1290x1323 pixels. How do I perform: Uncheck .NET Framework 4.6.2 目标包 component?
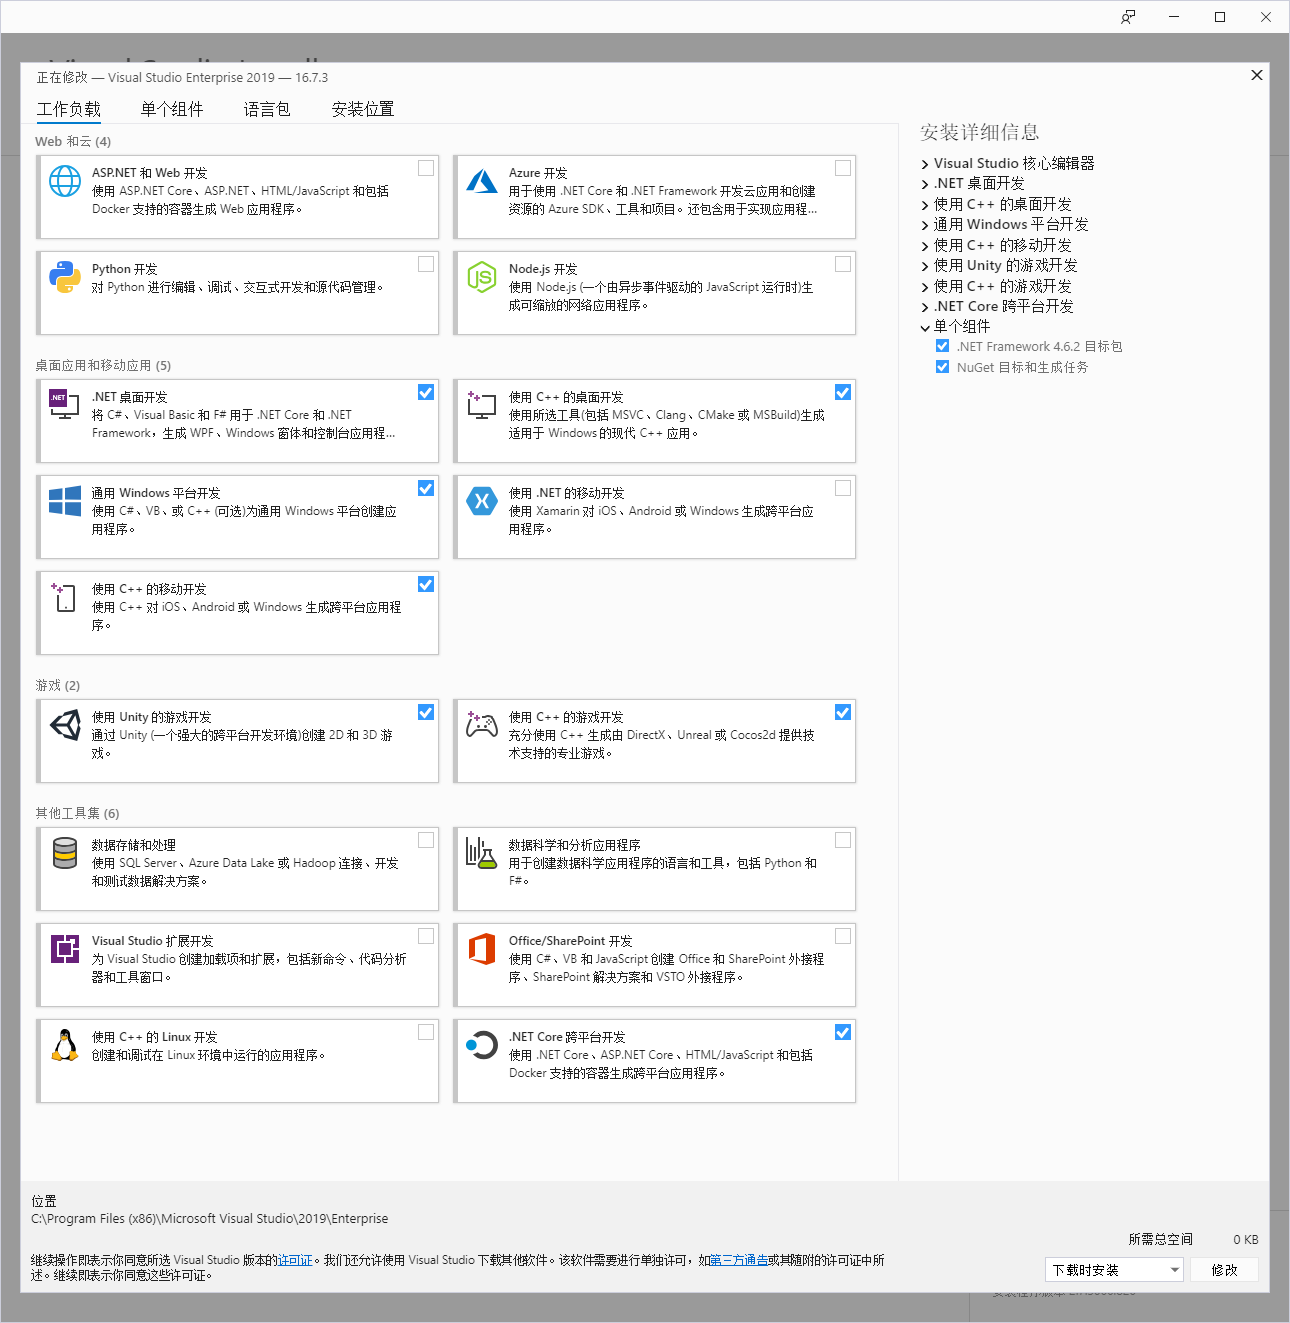942,346
